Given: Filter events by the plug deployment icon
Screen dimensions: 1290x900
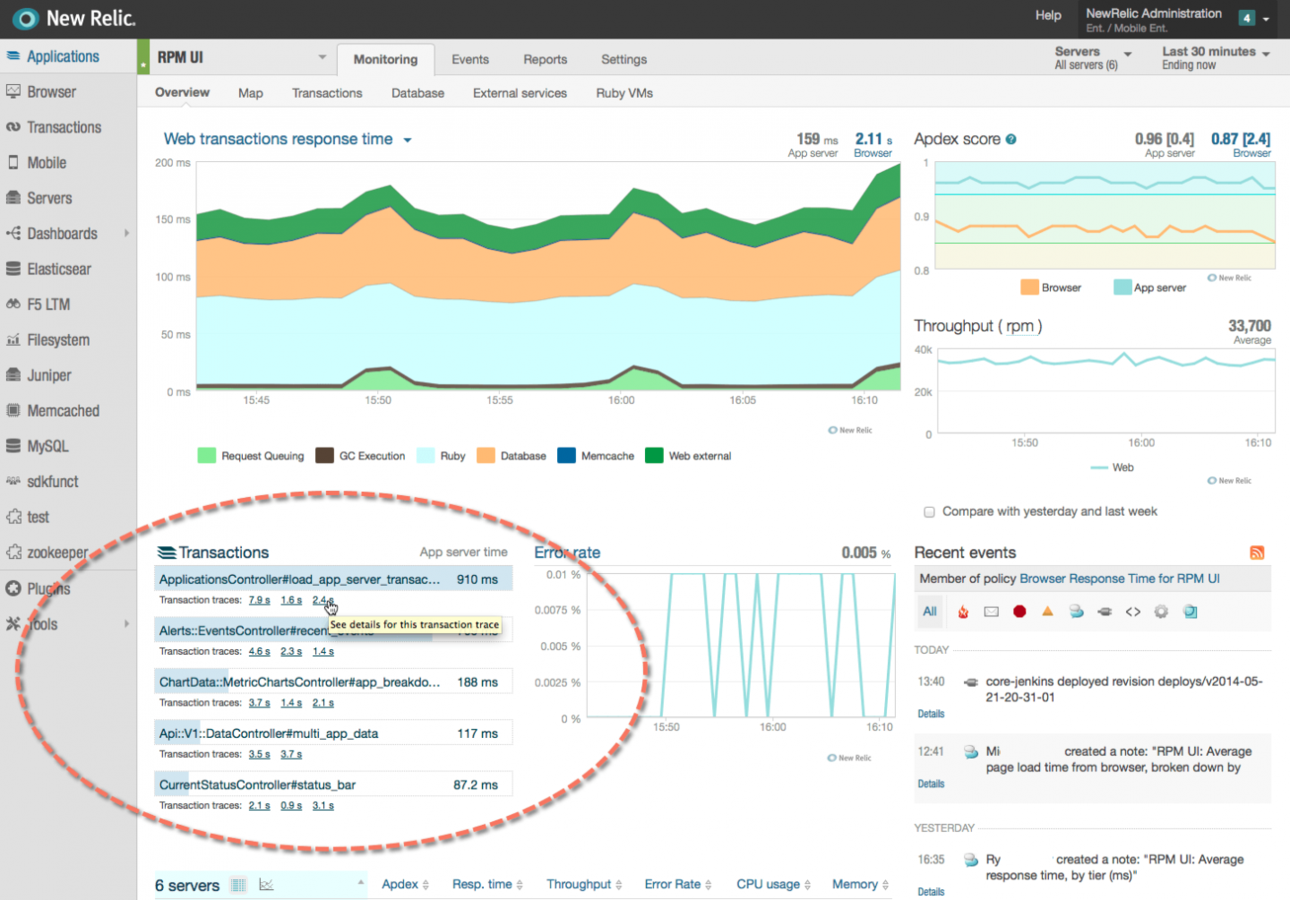Looking at the screenshot, I should coord(1105,612).
